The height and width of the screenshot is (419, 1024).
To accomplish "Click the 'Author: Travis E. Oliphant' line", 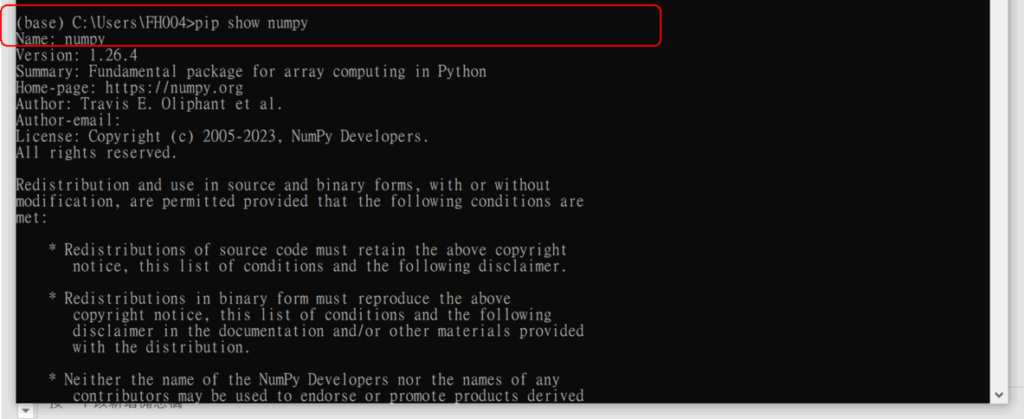I will coord(149,104).
